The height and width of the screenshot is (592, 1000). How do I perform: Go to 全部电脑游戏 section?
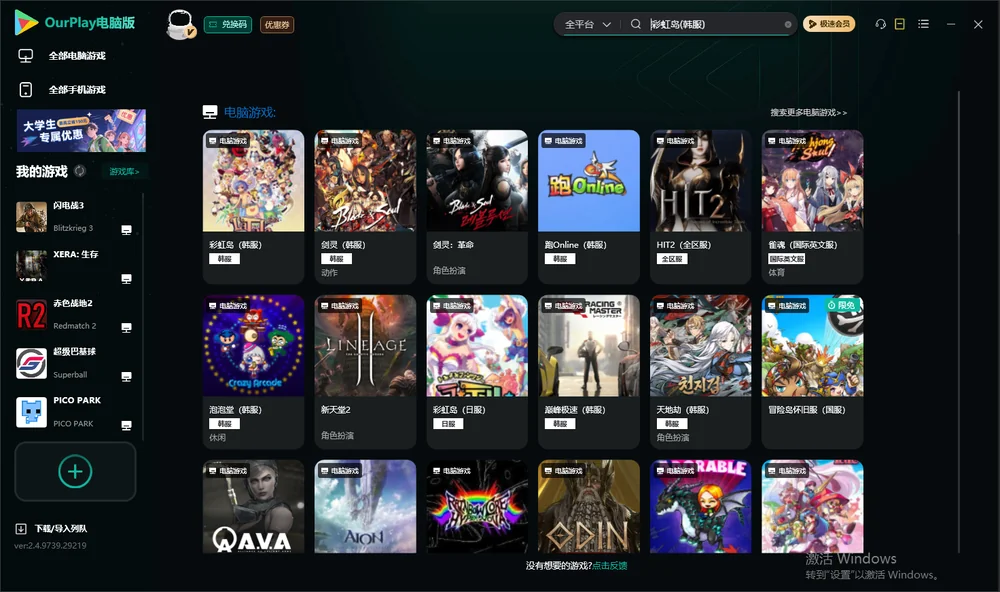(x=62, y=56)
